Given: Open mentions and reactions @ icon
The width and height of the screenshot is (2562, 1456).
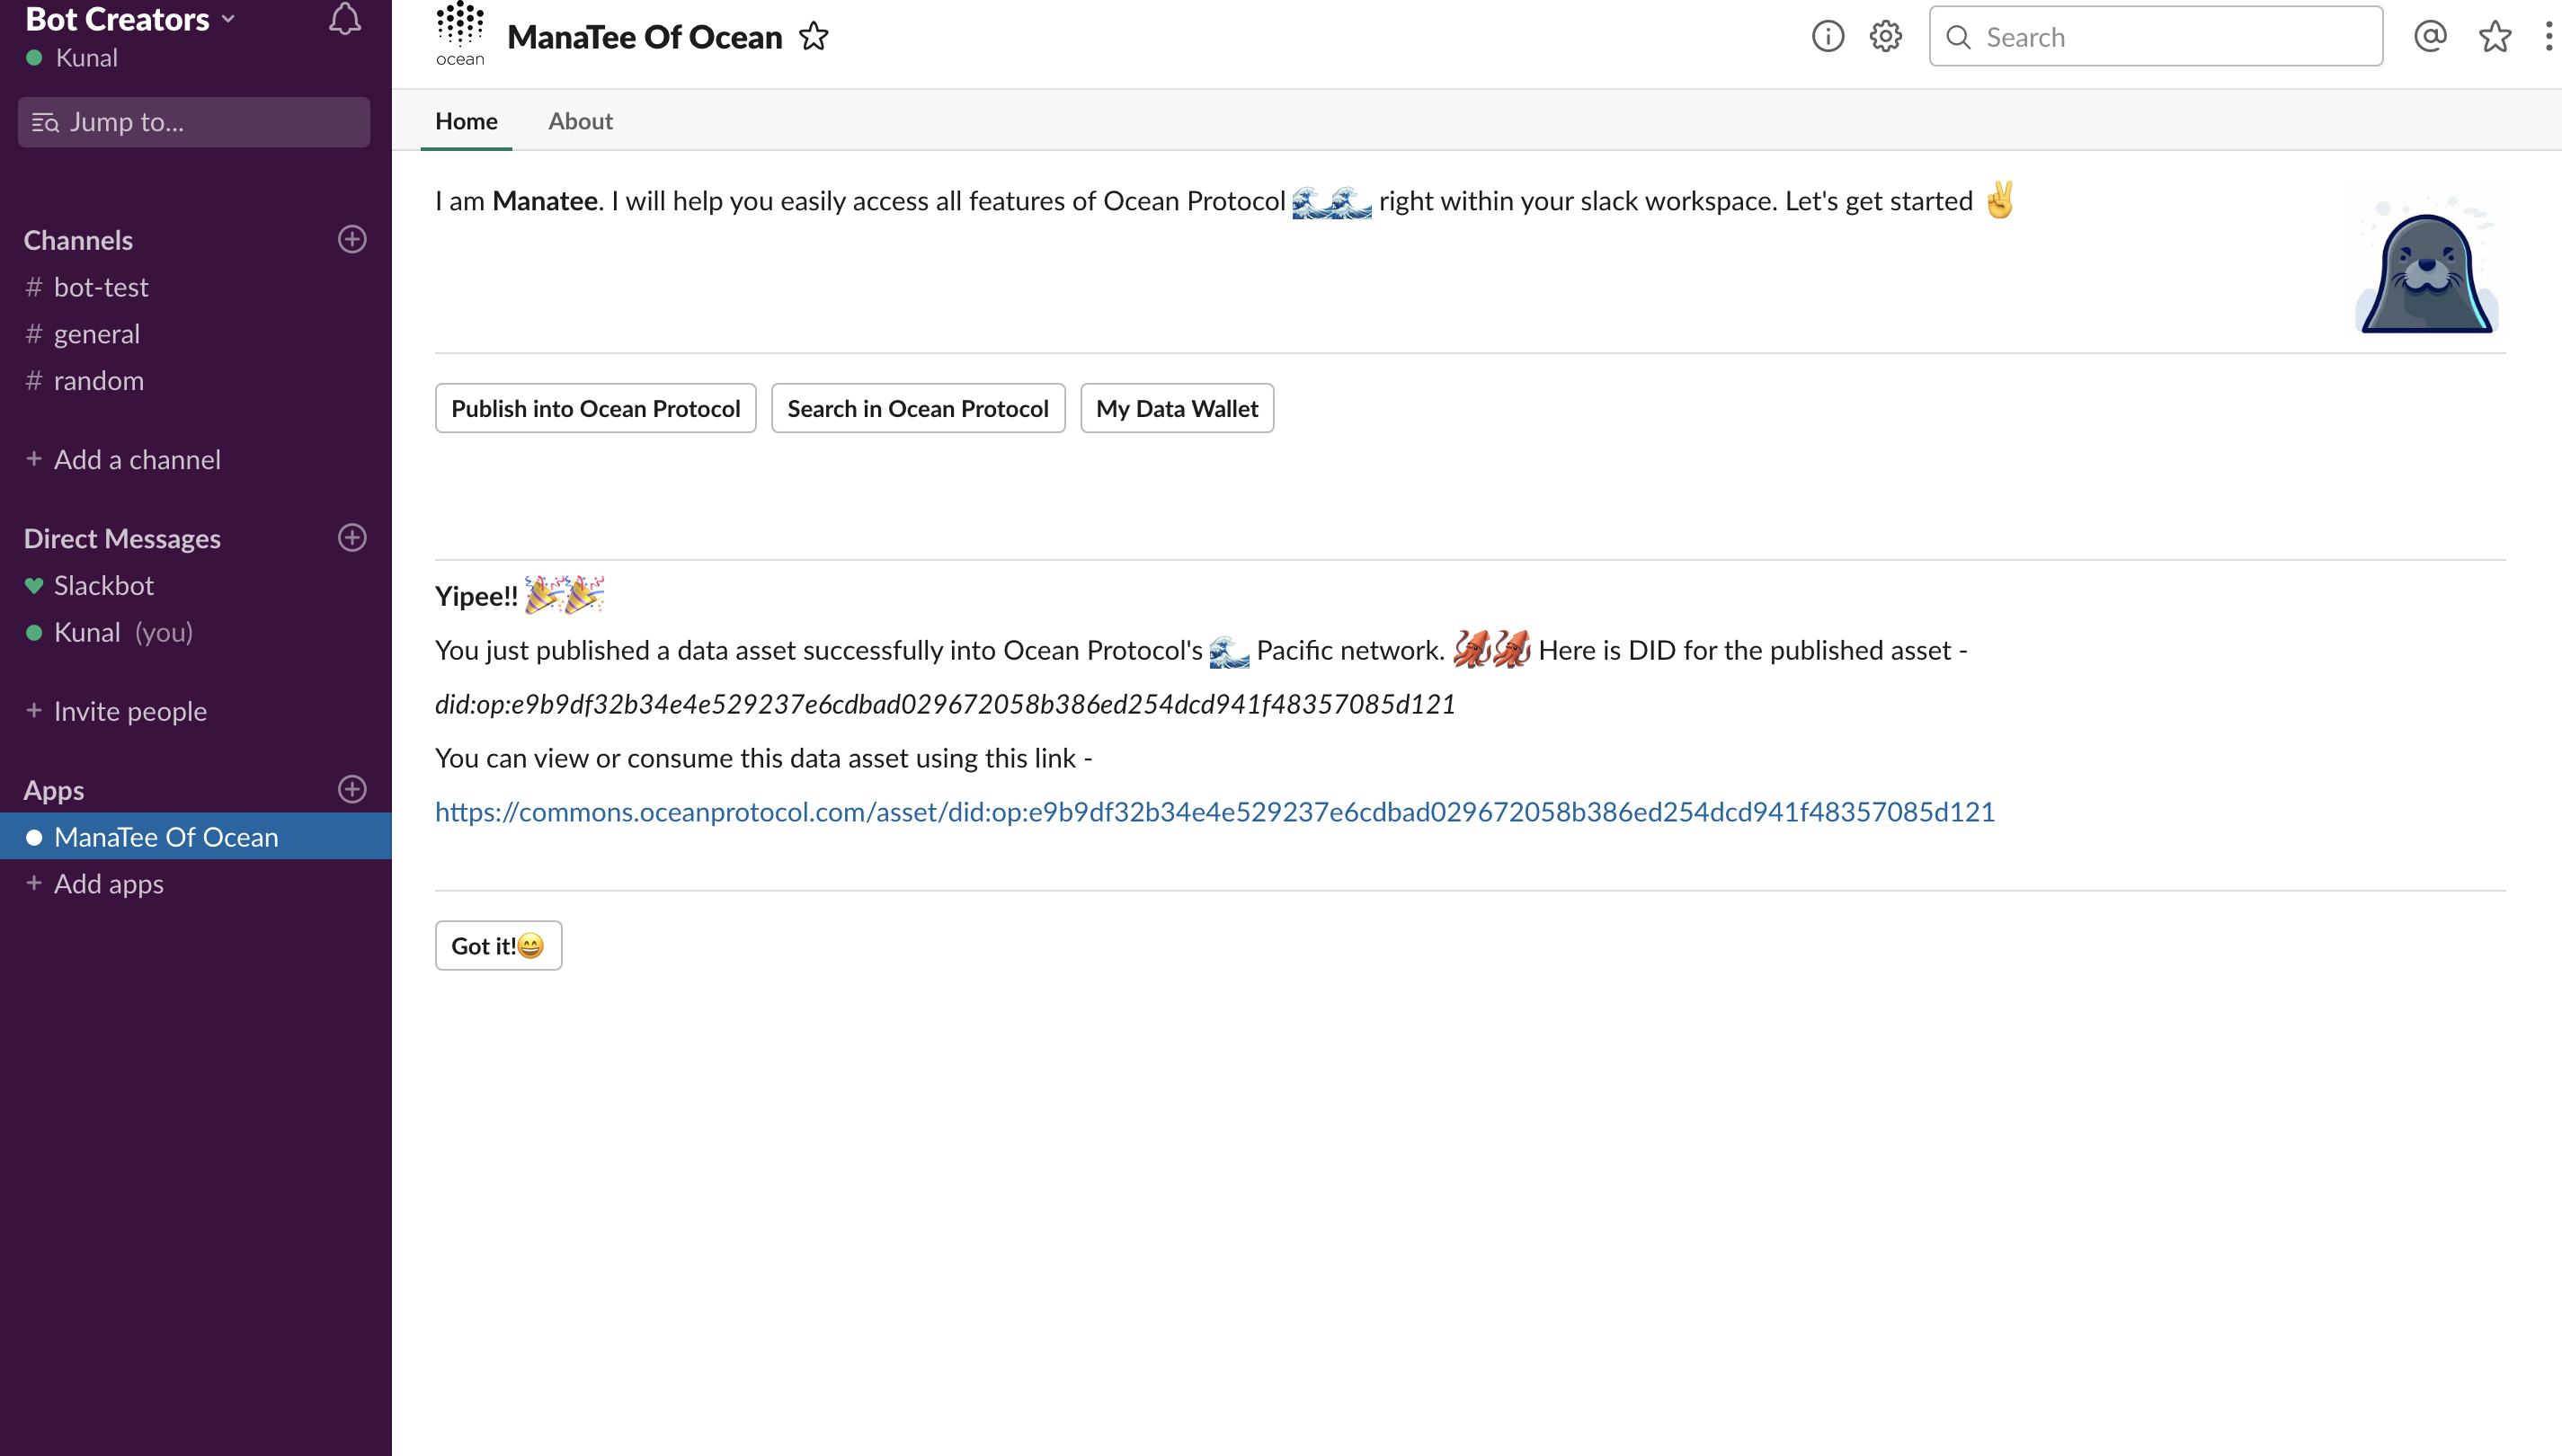Looking at the screenshot, I should coord(2430,37).
